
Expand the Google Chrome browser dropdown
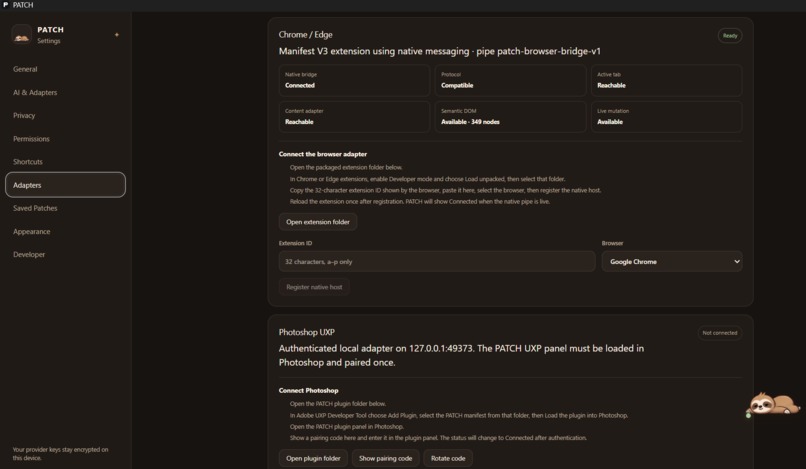(672, 262)
